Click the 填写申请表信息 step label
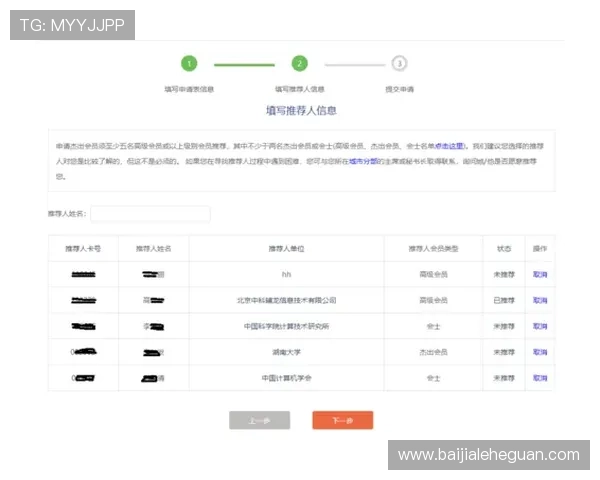The image size is (600, 480). (x=189, y=89)
